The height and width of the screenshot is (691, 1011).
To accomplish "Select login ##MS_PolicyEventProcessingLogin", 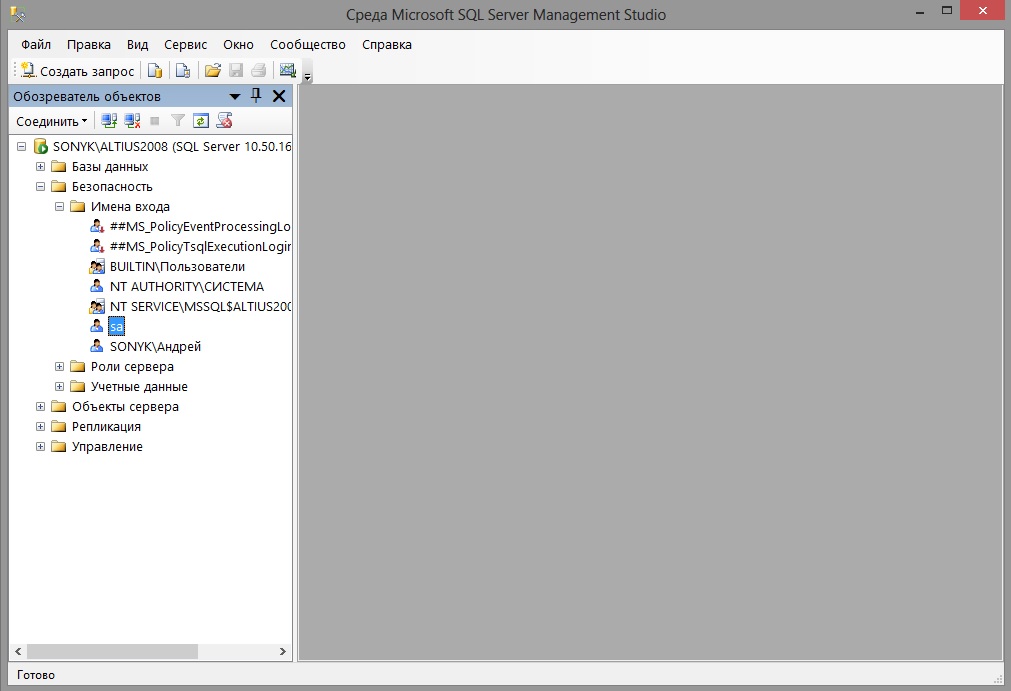I will click(x=200, y=226).
